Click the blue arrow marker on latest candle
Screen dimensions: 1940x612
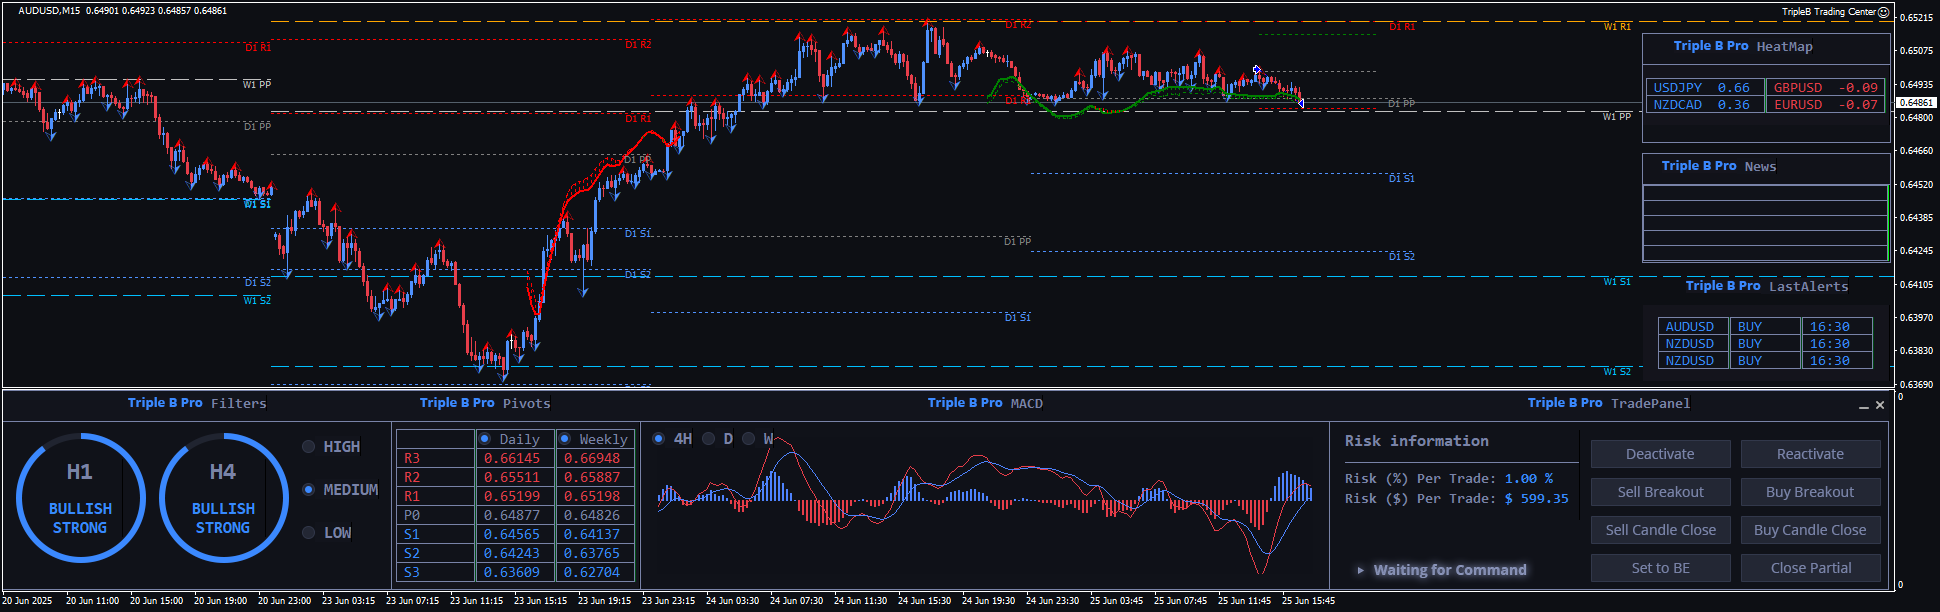coord(1300,103)
